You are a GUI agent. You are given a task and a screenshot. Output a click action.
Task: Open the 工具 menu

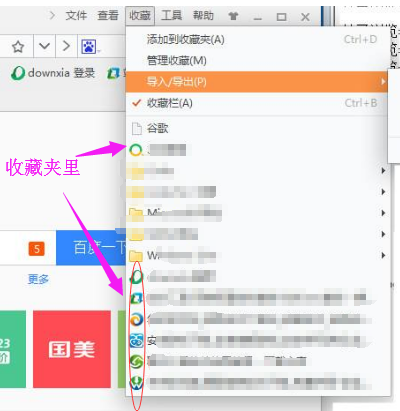point(171,15)
